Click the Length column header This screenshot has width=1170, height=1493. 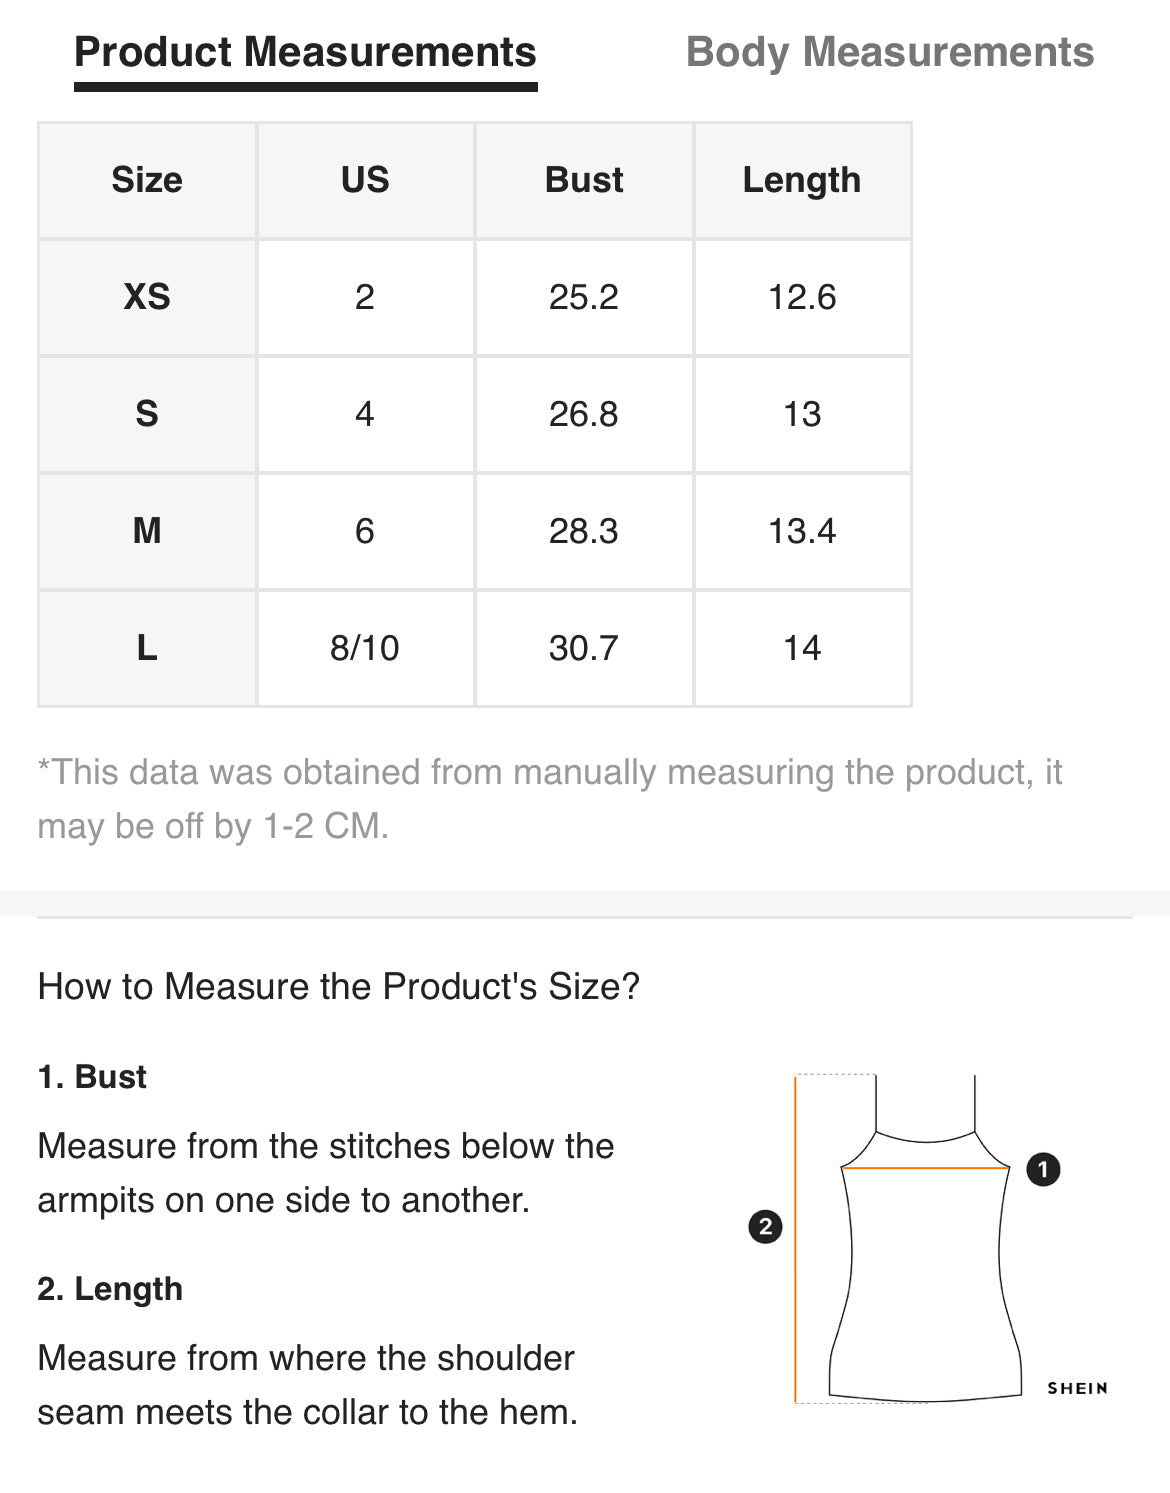(802, 180)
